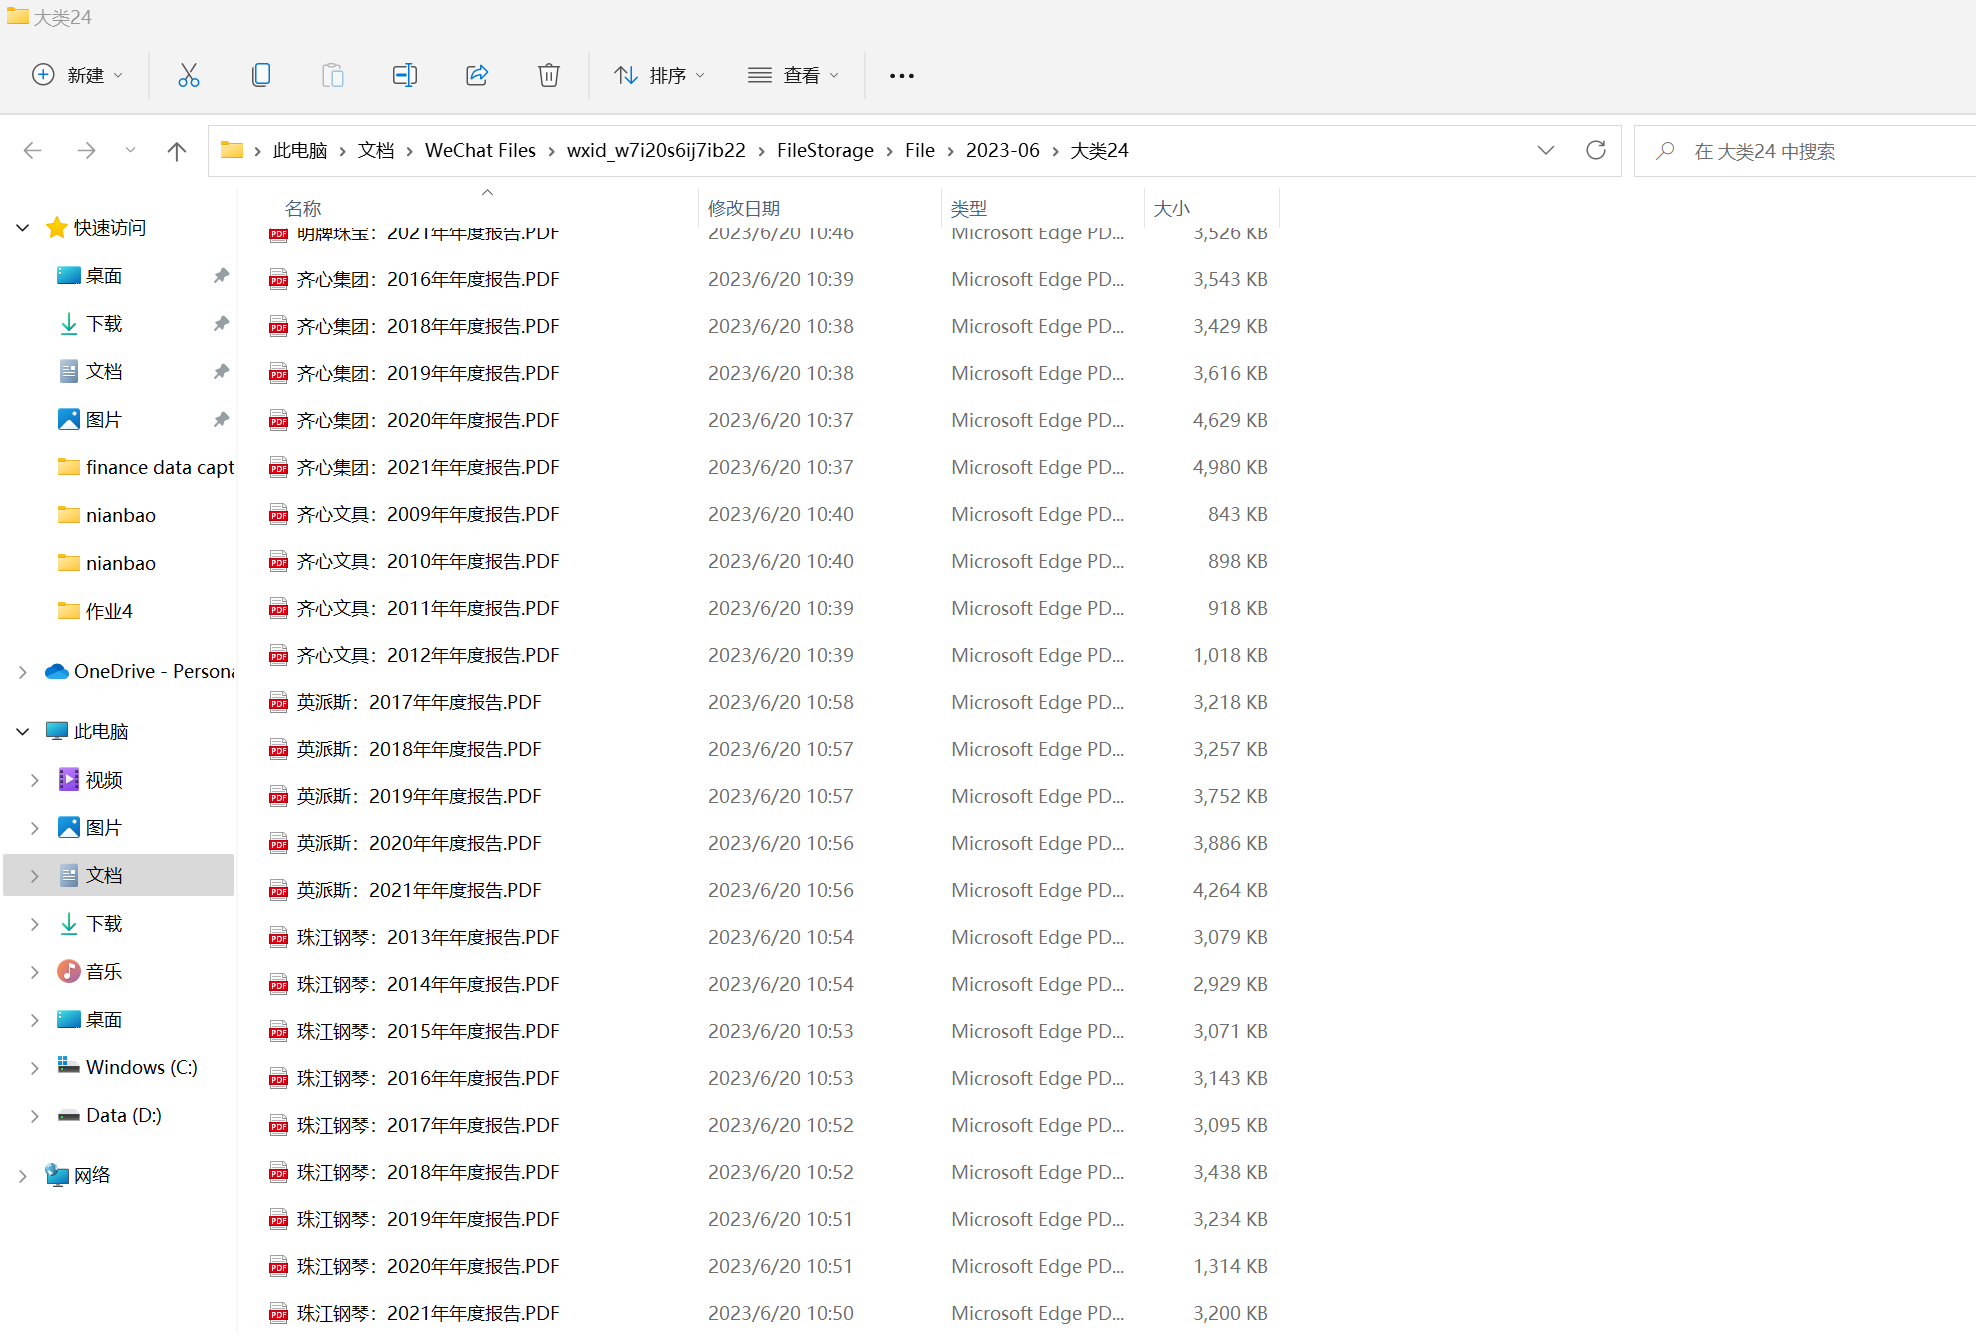Click FileStorage in breadcrumb path

tap(825, 150)
